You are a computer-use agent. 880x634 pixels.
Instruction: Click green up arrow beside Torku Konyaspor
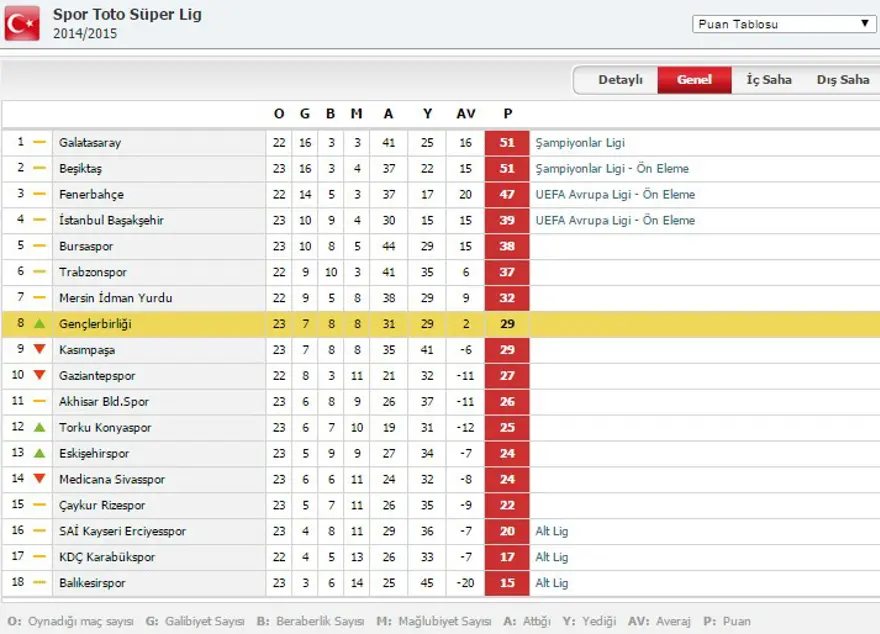(x=40, y=428)
